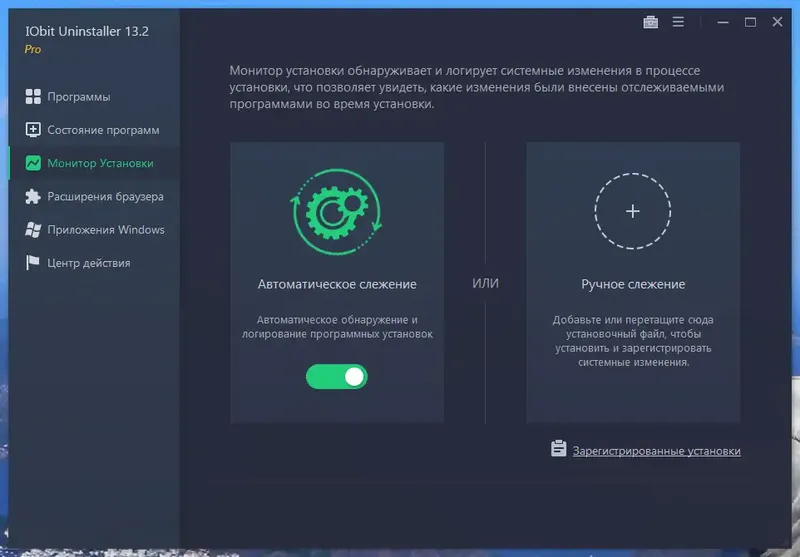The height and width of the screenshot is (557, 800).
Task: Click the Автоматическое обнаружение description text
Action: coord(337,327)
